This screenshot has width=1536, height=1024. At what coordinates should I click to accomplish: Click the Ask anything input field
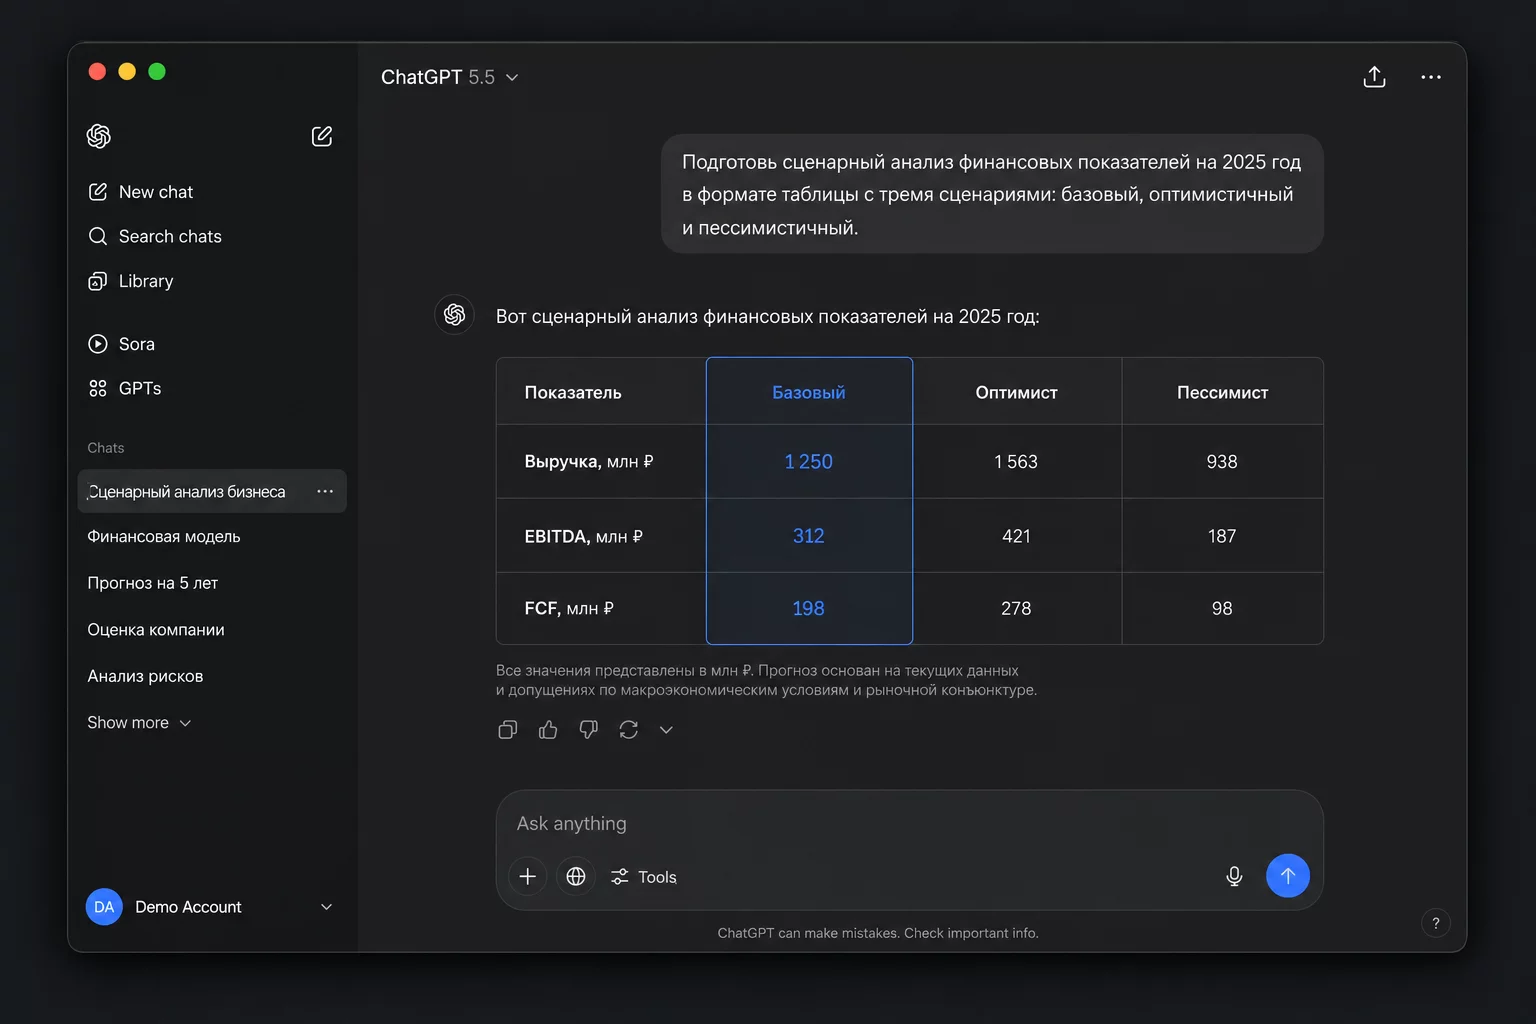pos(909,824)
